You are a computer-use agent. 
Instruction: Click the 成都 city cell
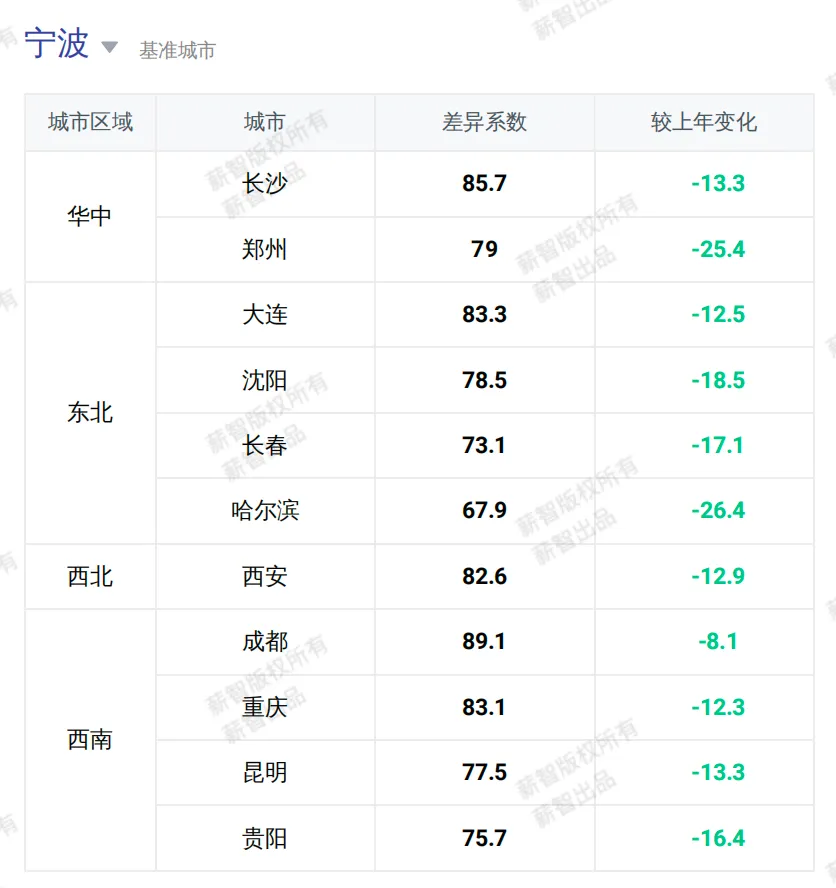[265, 642]
